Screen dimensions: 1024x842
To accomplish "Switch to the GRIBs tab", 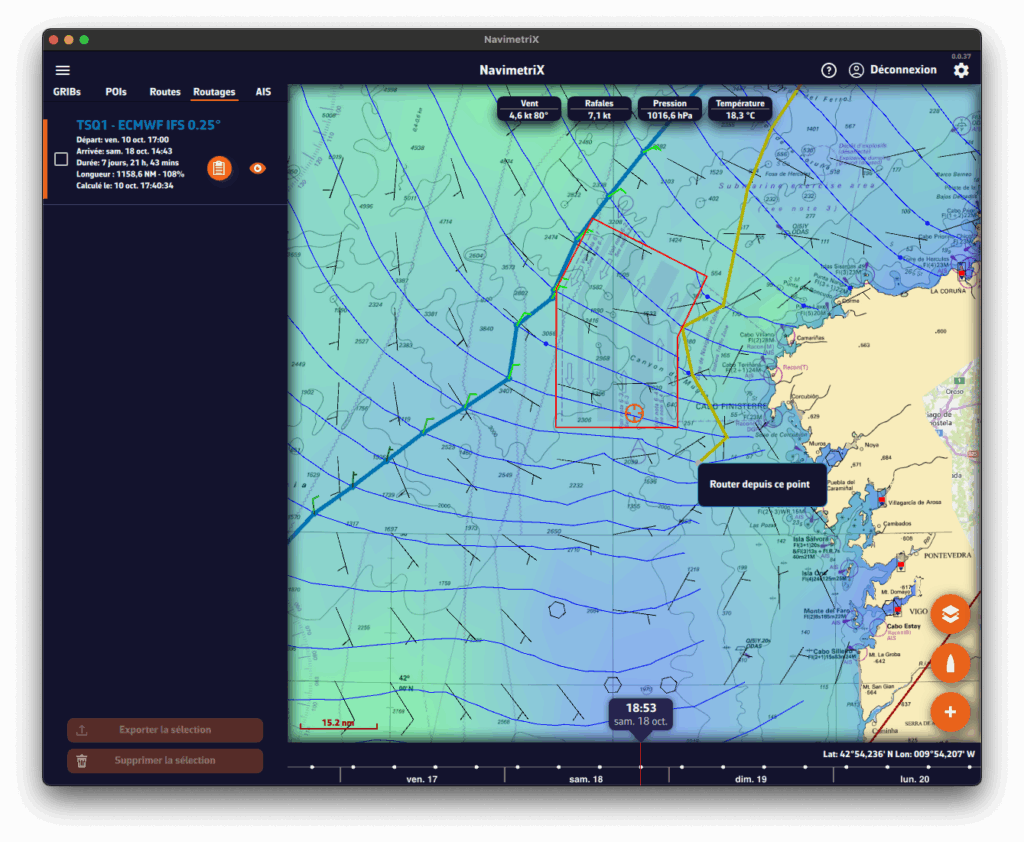I will coord(67,92).
